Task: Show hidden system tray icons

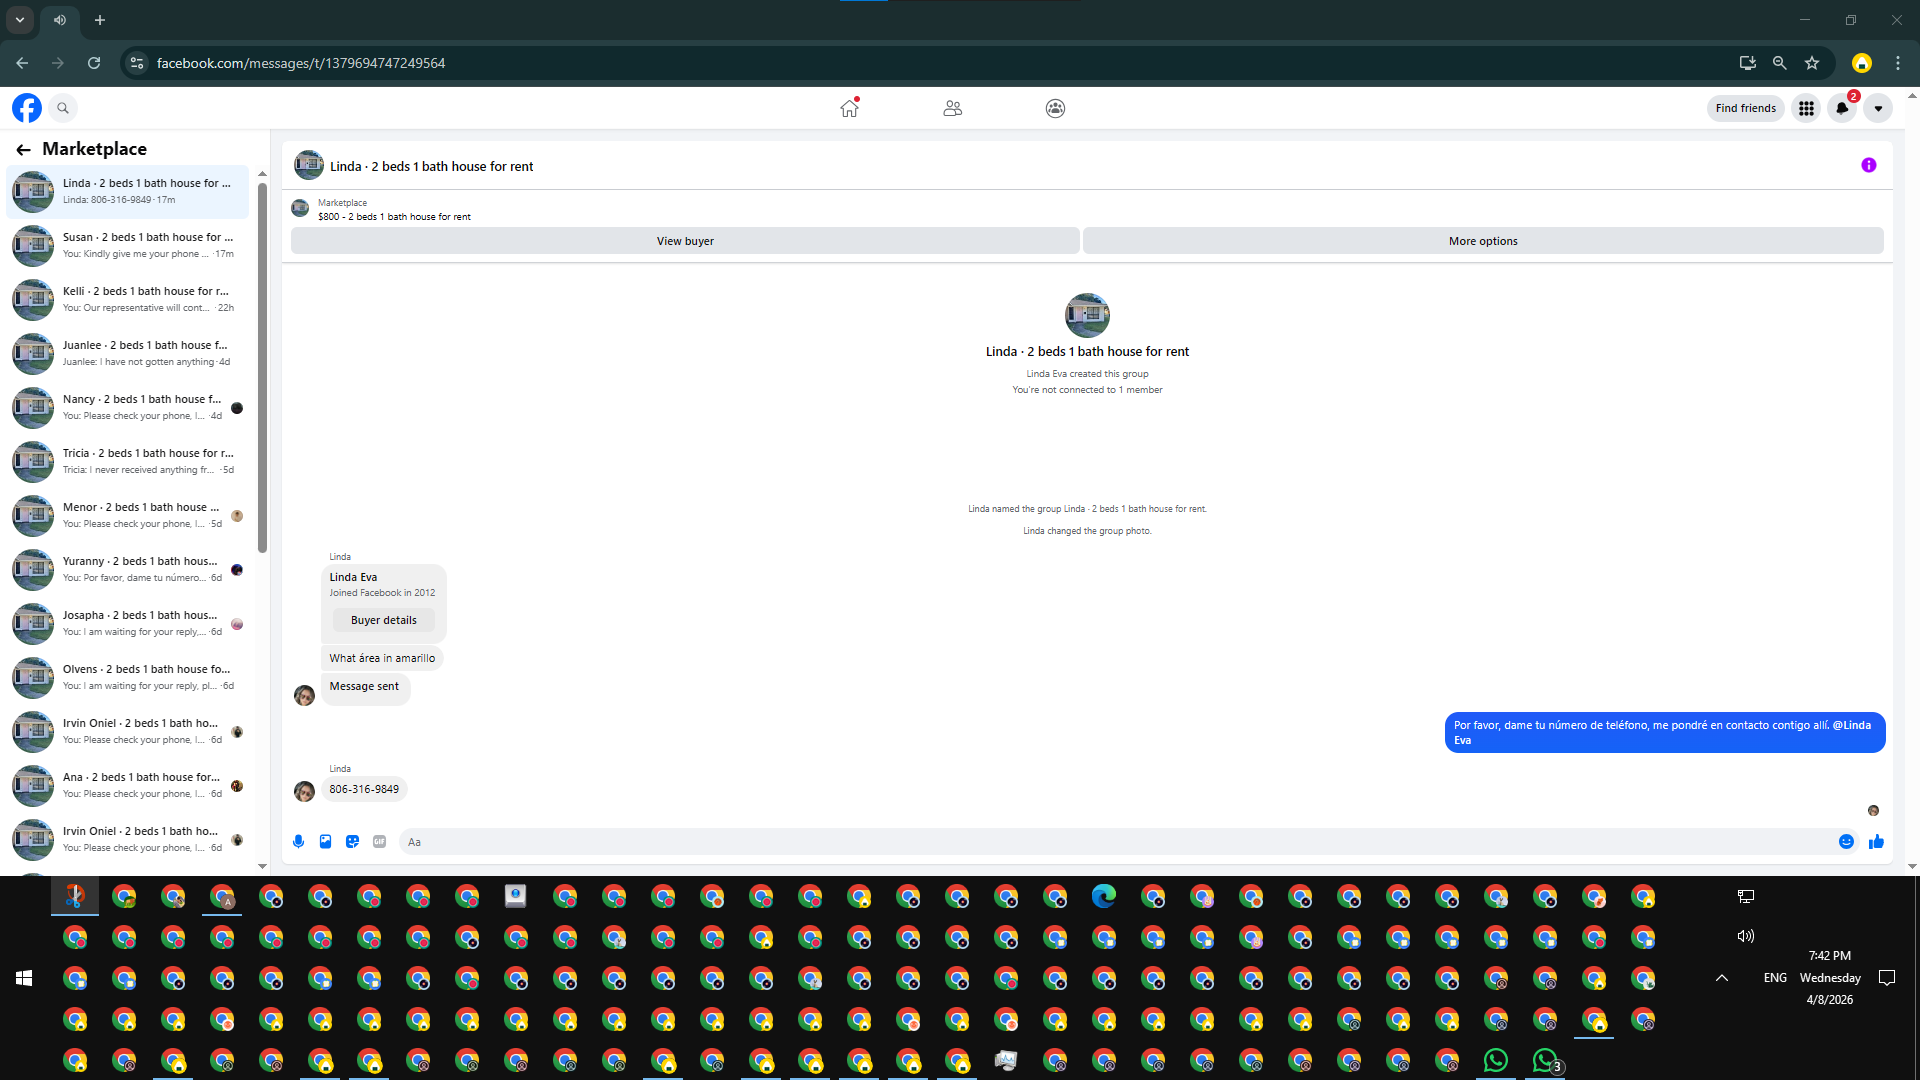Action: (x=1722, y=978)
